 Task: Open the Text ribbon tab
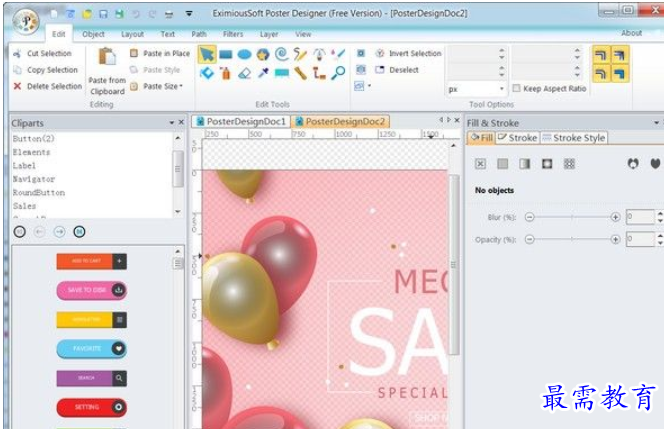pos(167,34)
